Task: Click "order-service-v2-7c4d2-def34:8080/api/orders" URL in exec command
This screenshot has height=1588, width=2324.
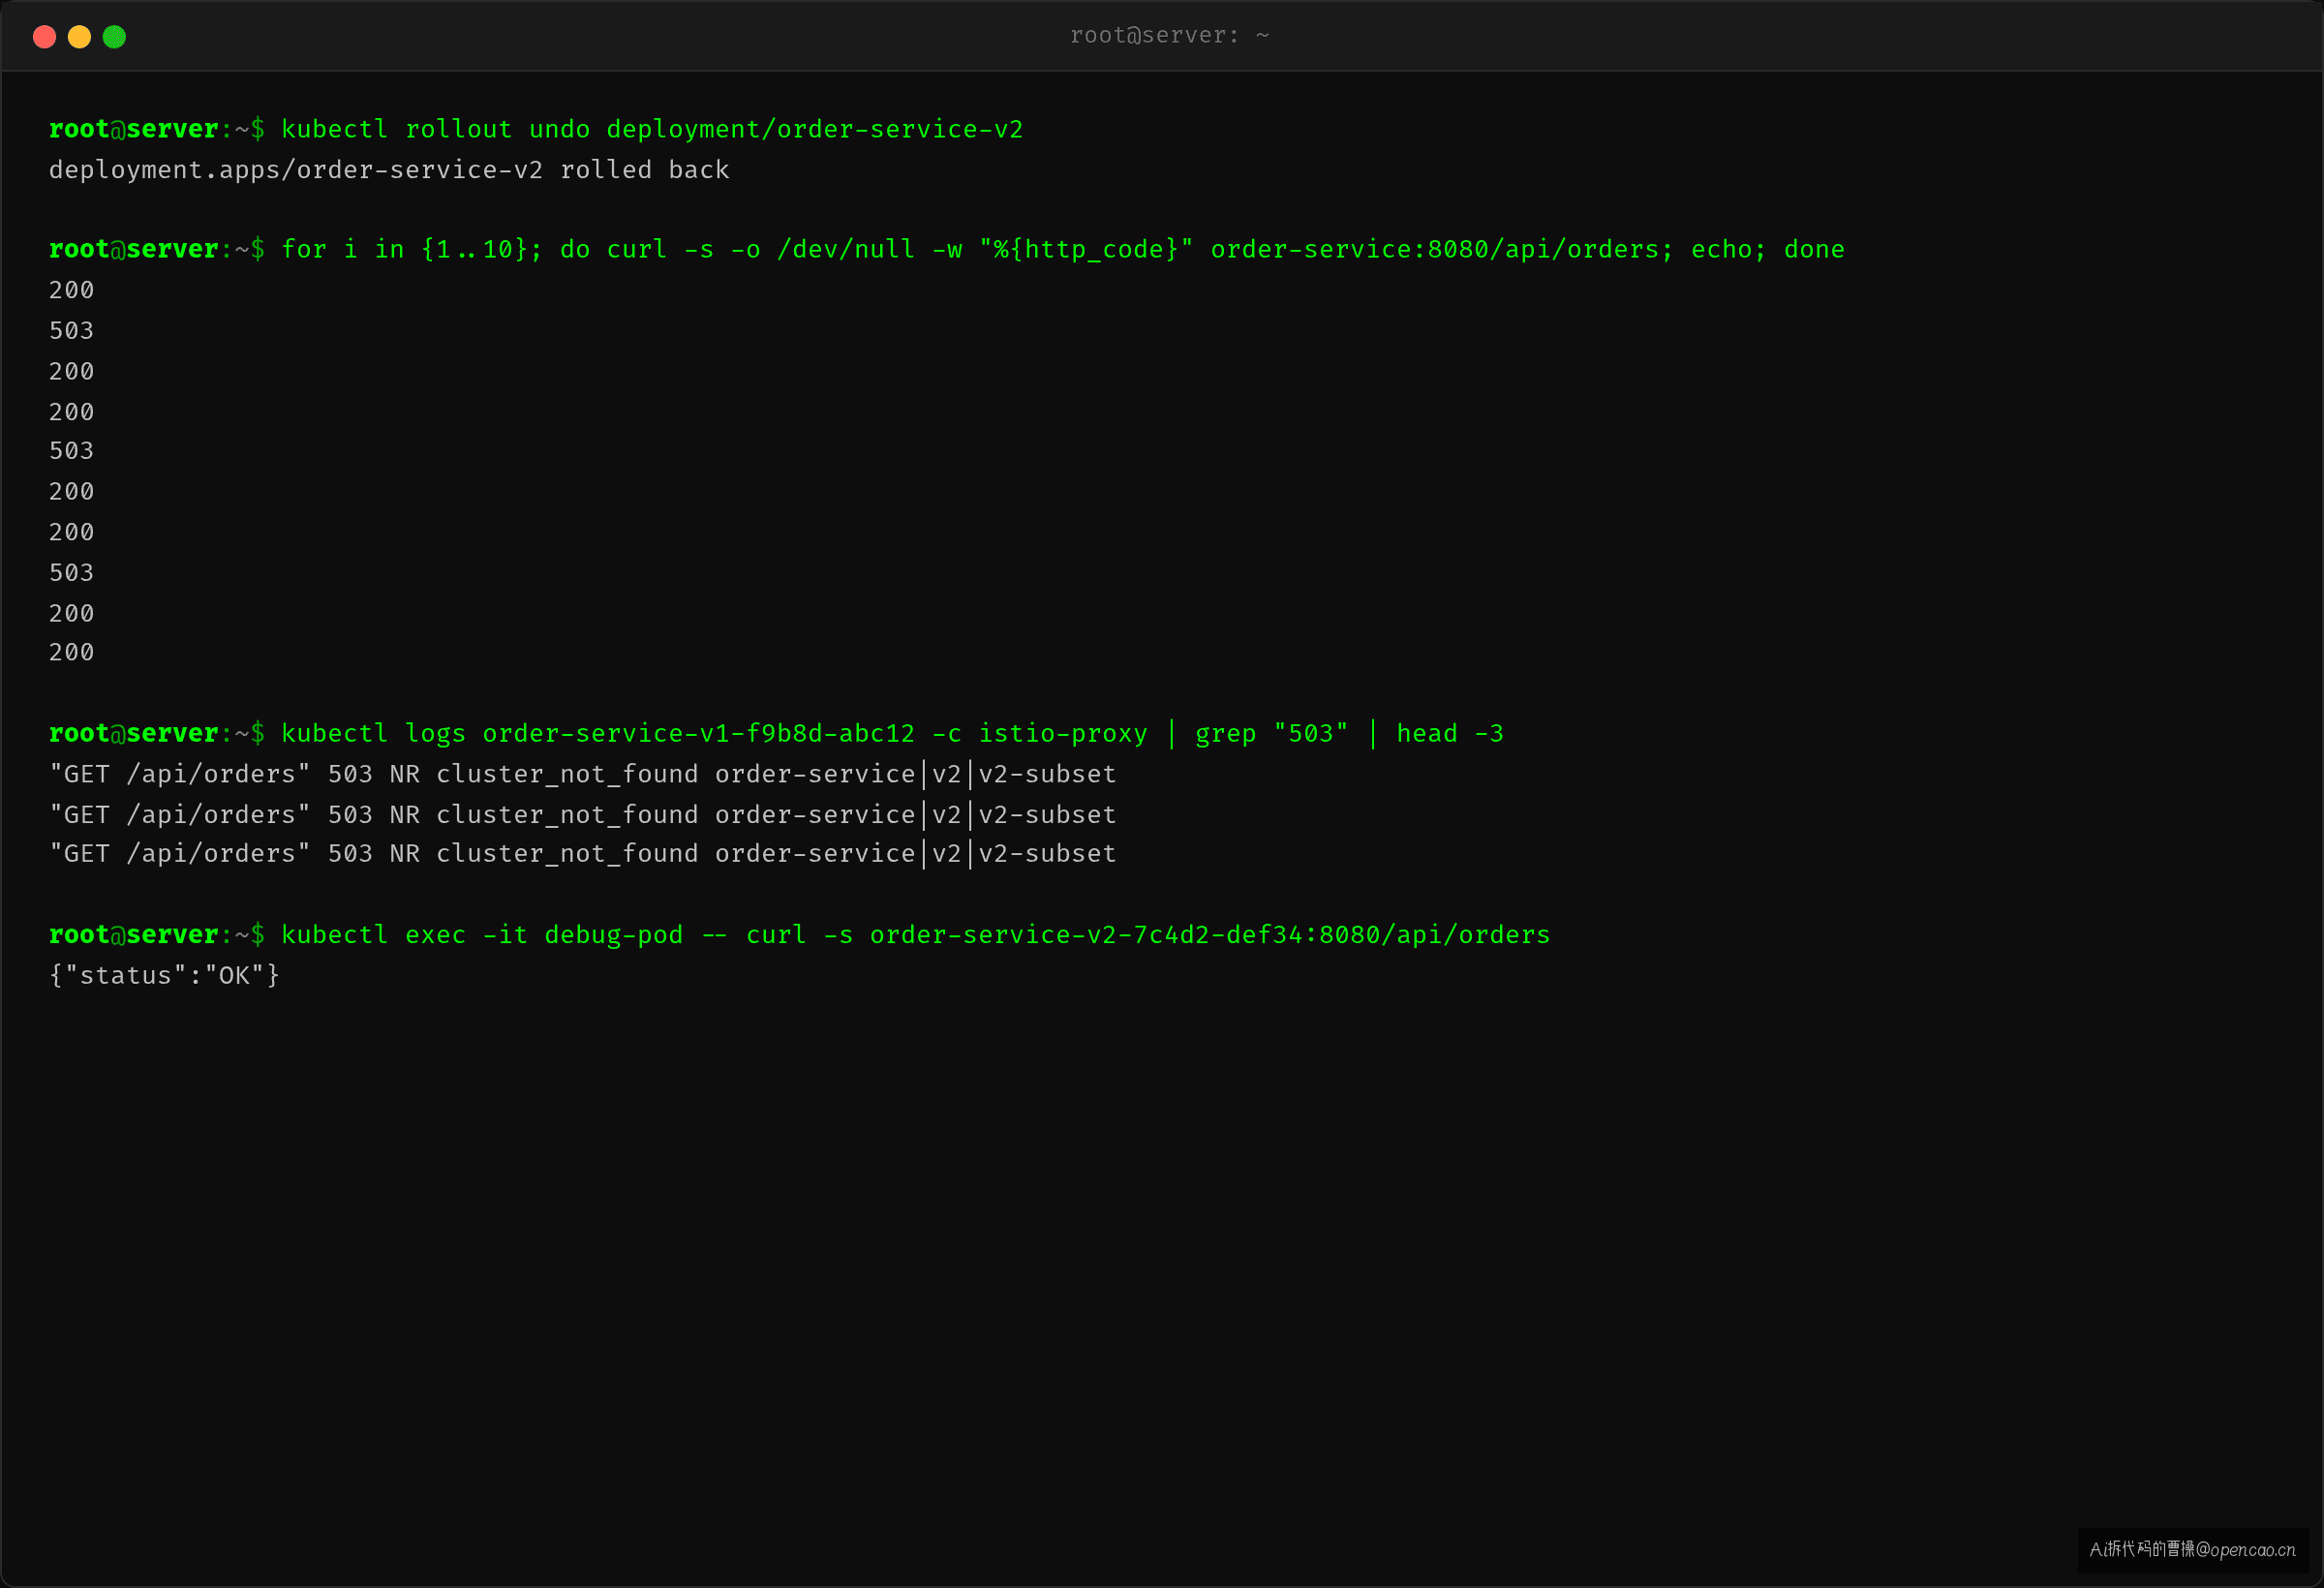Action: tap(1209, 935)
